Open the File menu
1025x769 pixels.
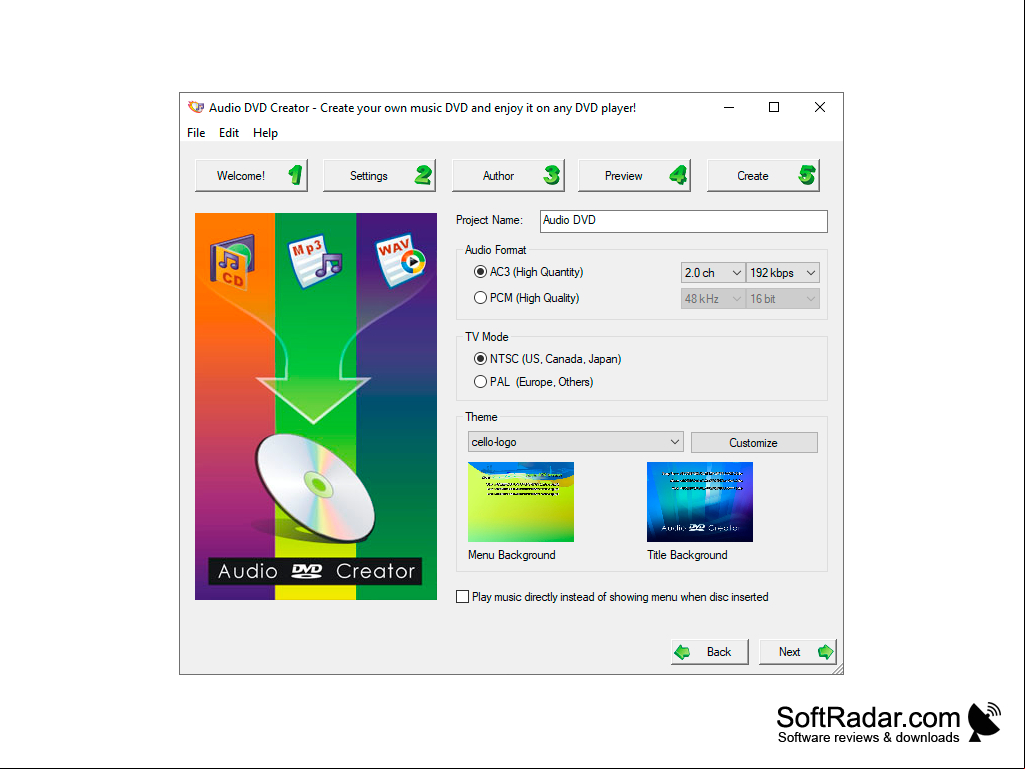tap(196, 133)
